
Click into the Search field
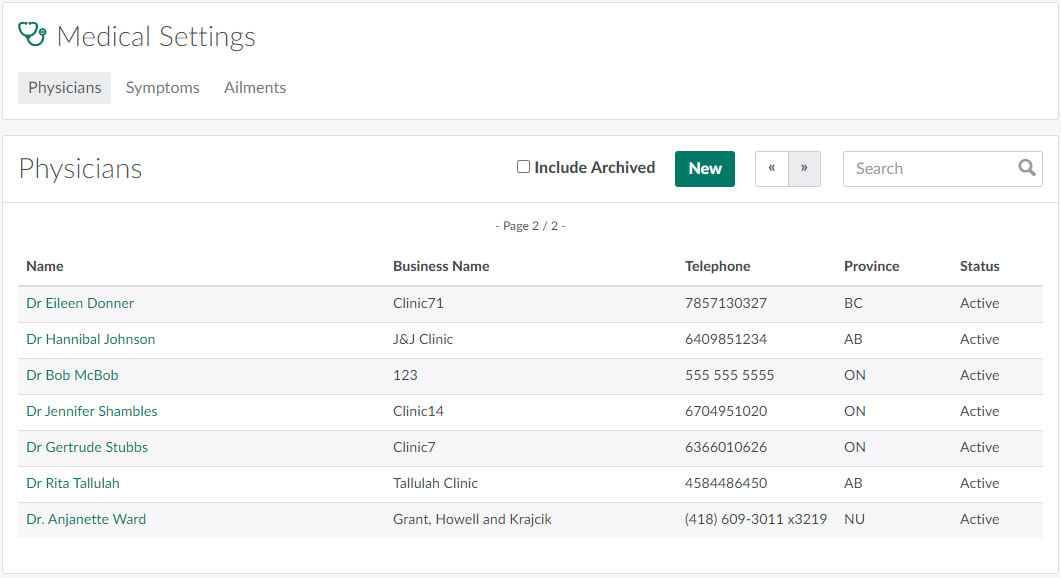point(928,169)
